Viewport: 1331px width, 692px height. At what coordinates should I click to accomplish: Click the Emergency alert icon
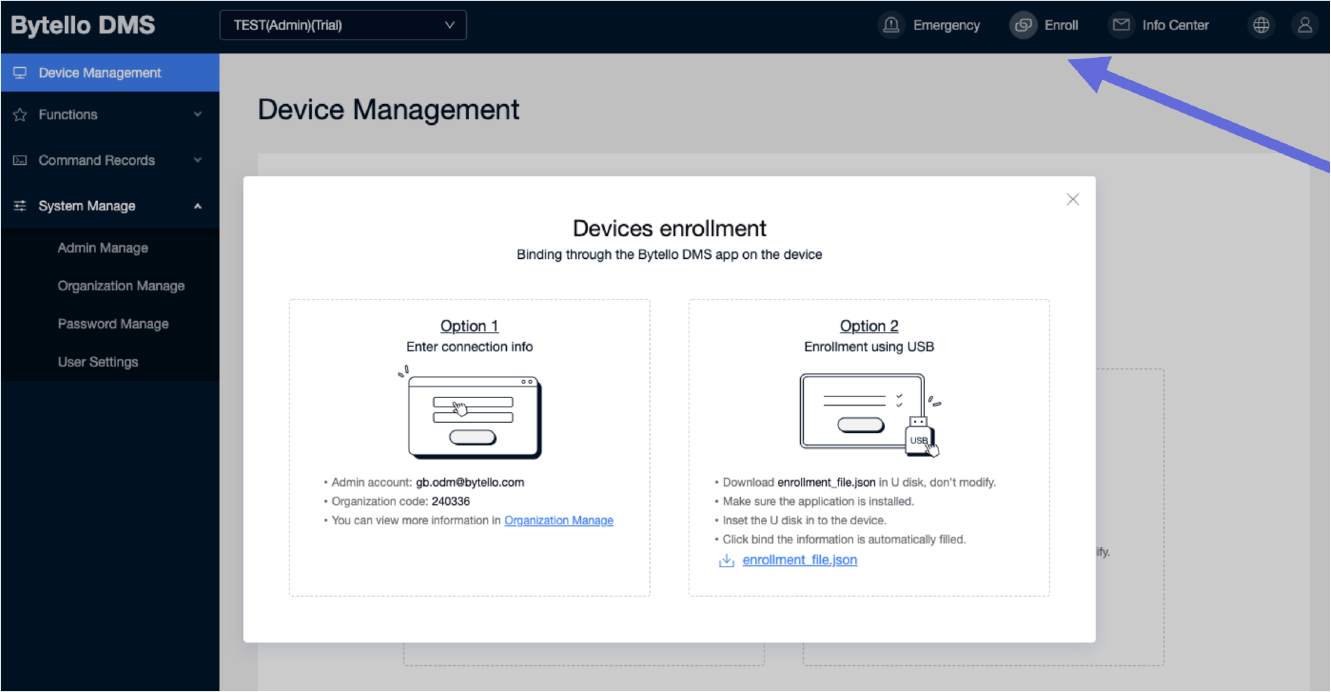891,25
